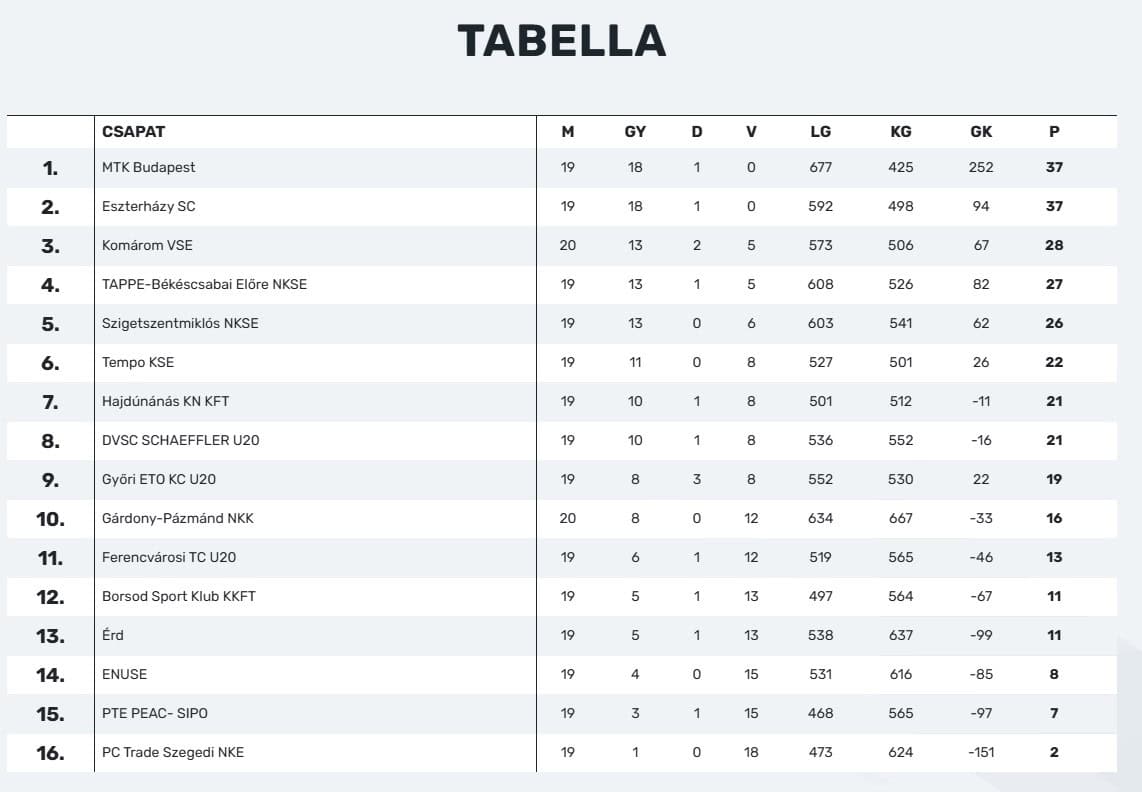Click the Érd team name
The width and height of the screenshot is (1142, 792).
coord(113,635)
